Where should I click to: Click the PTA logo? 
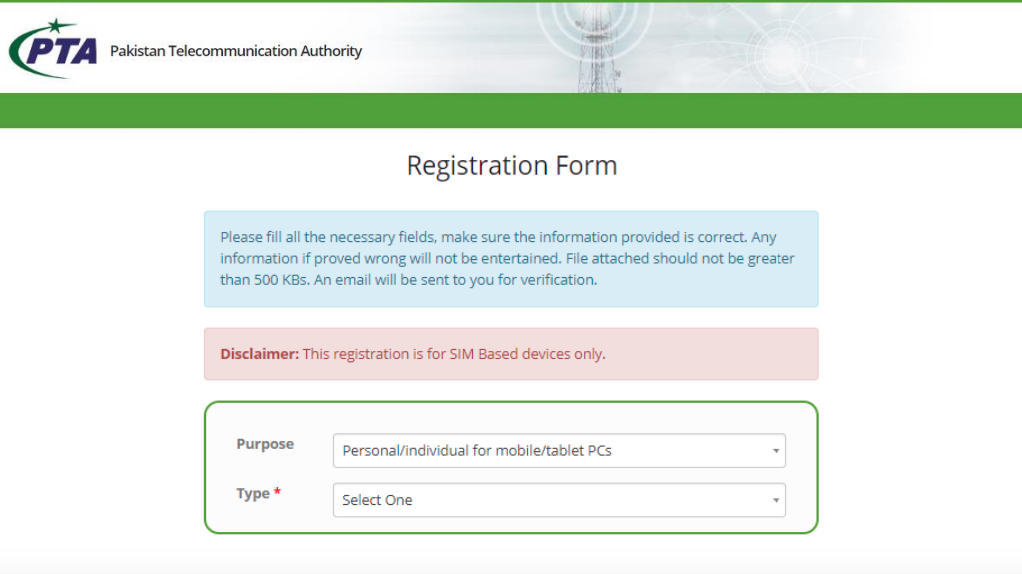[53, 48]
